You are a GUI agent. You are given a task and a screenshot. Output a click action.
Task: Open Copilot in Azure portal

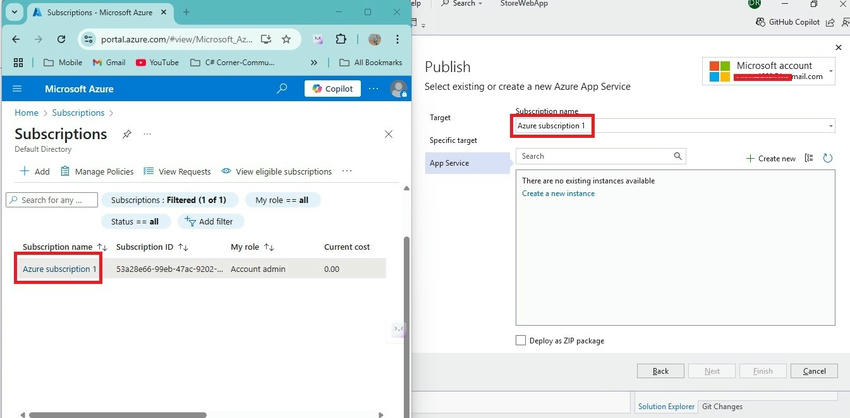332,89
